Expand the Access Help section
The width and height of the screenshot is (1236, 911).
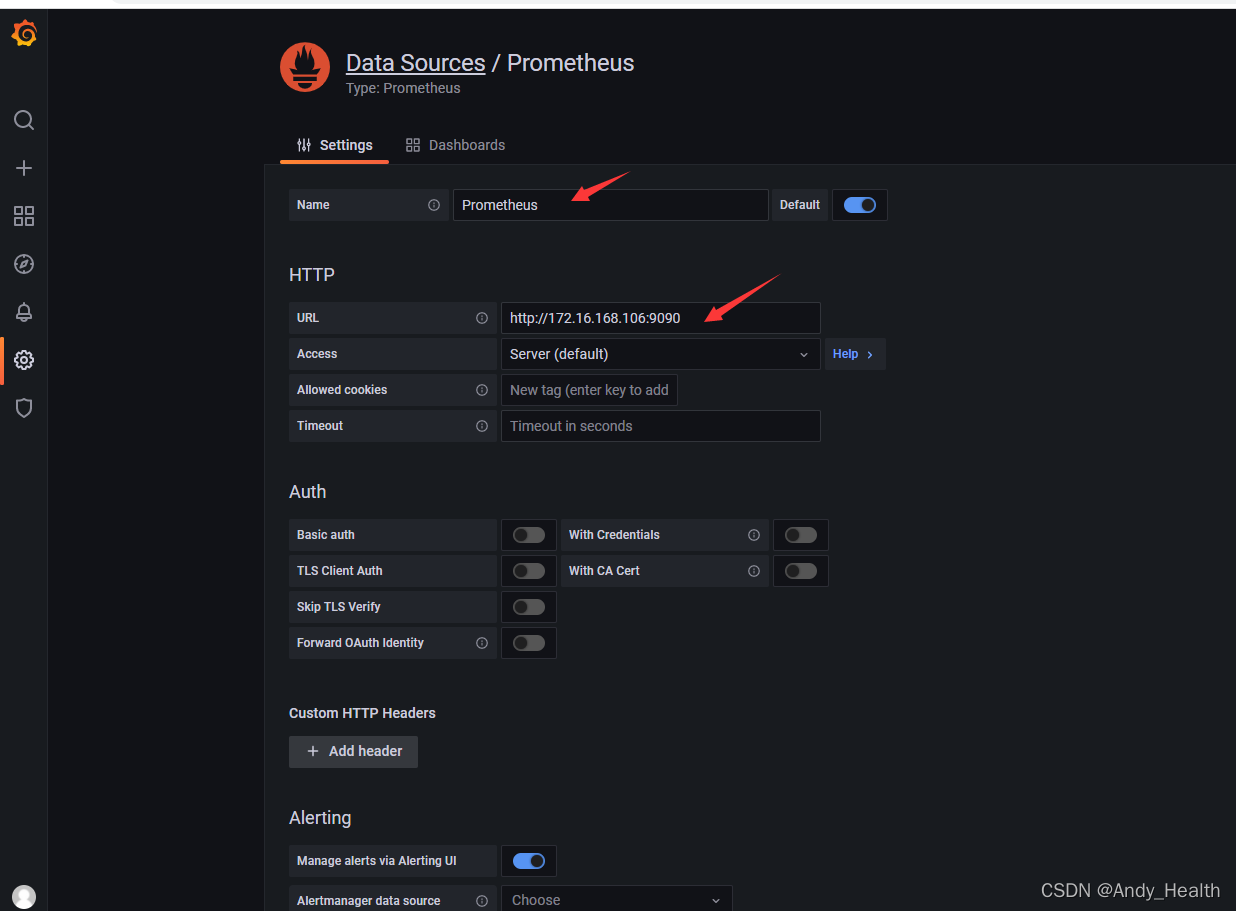[855, 354]
